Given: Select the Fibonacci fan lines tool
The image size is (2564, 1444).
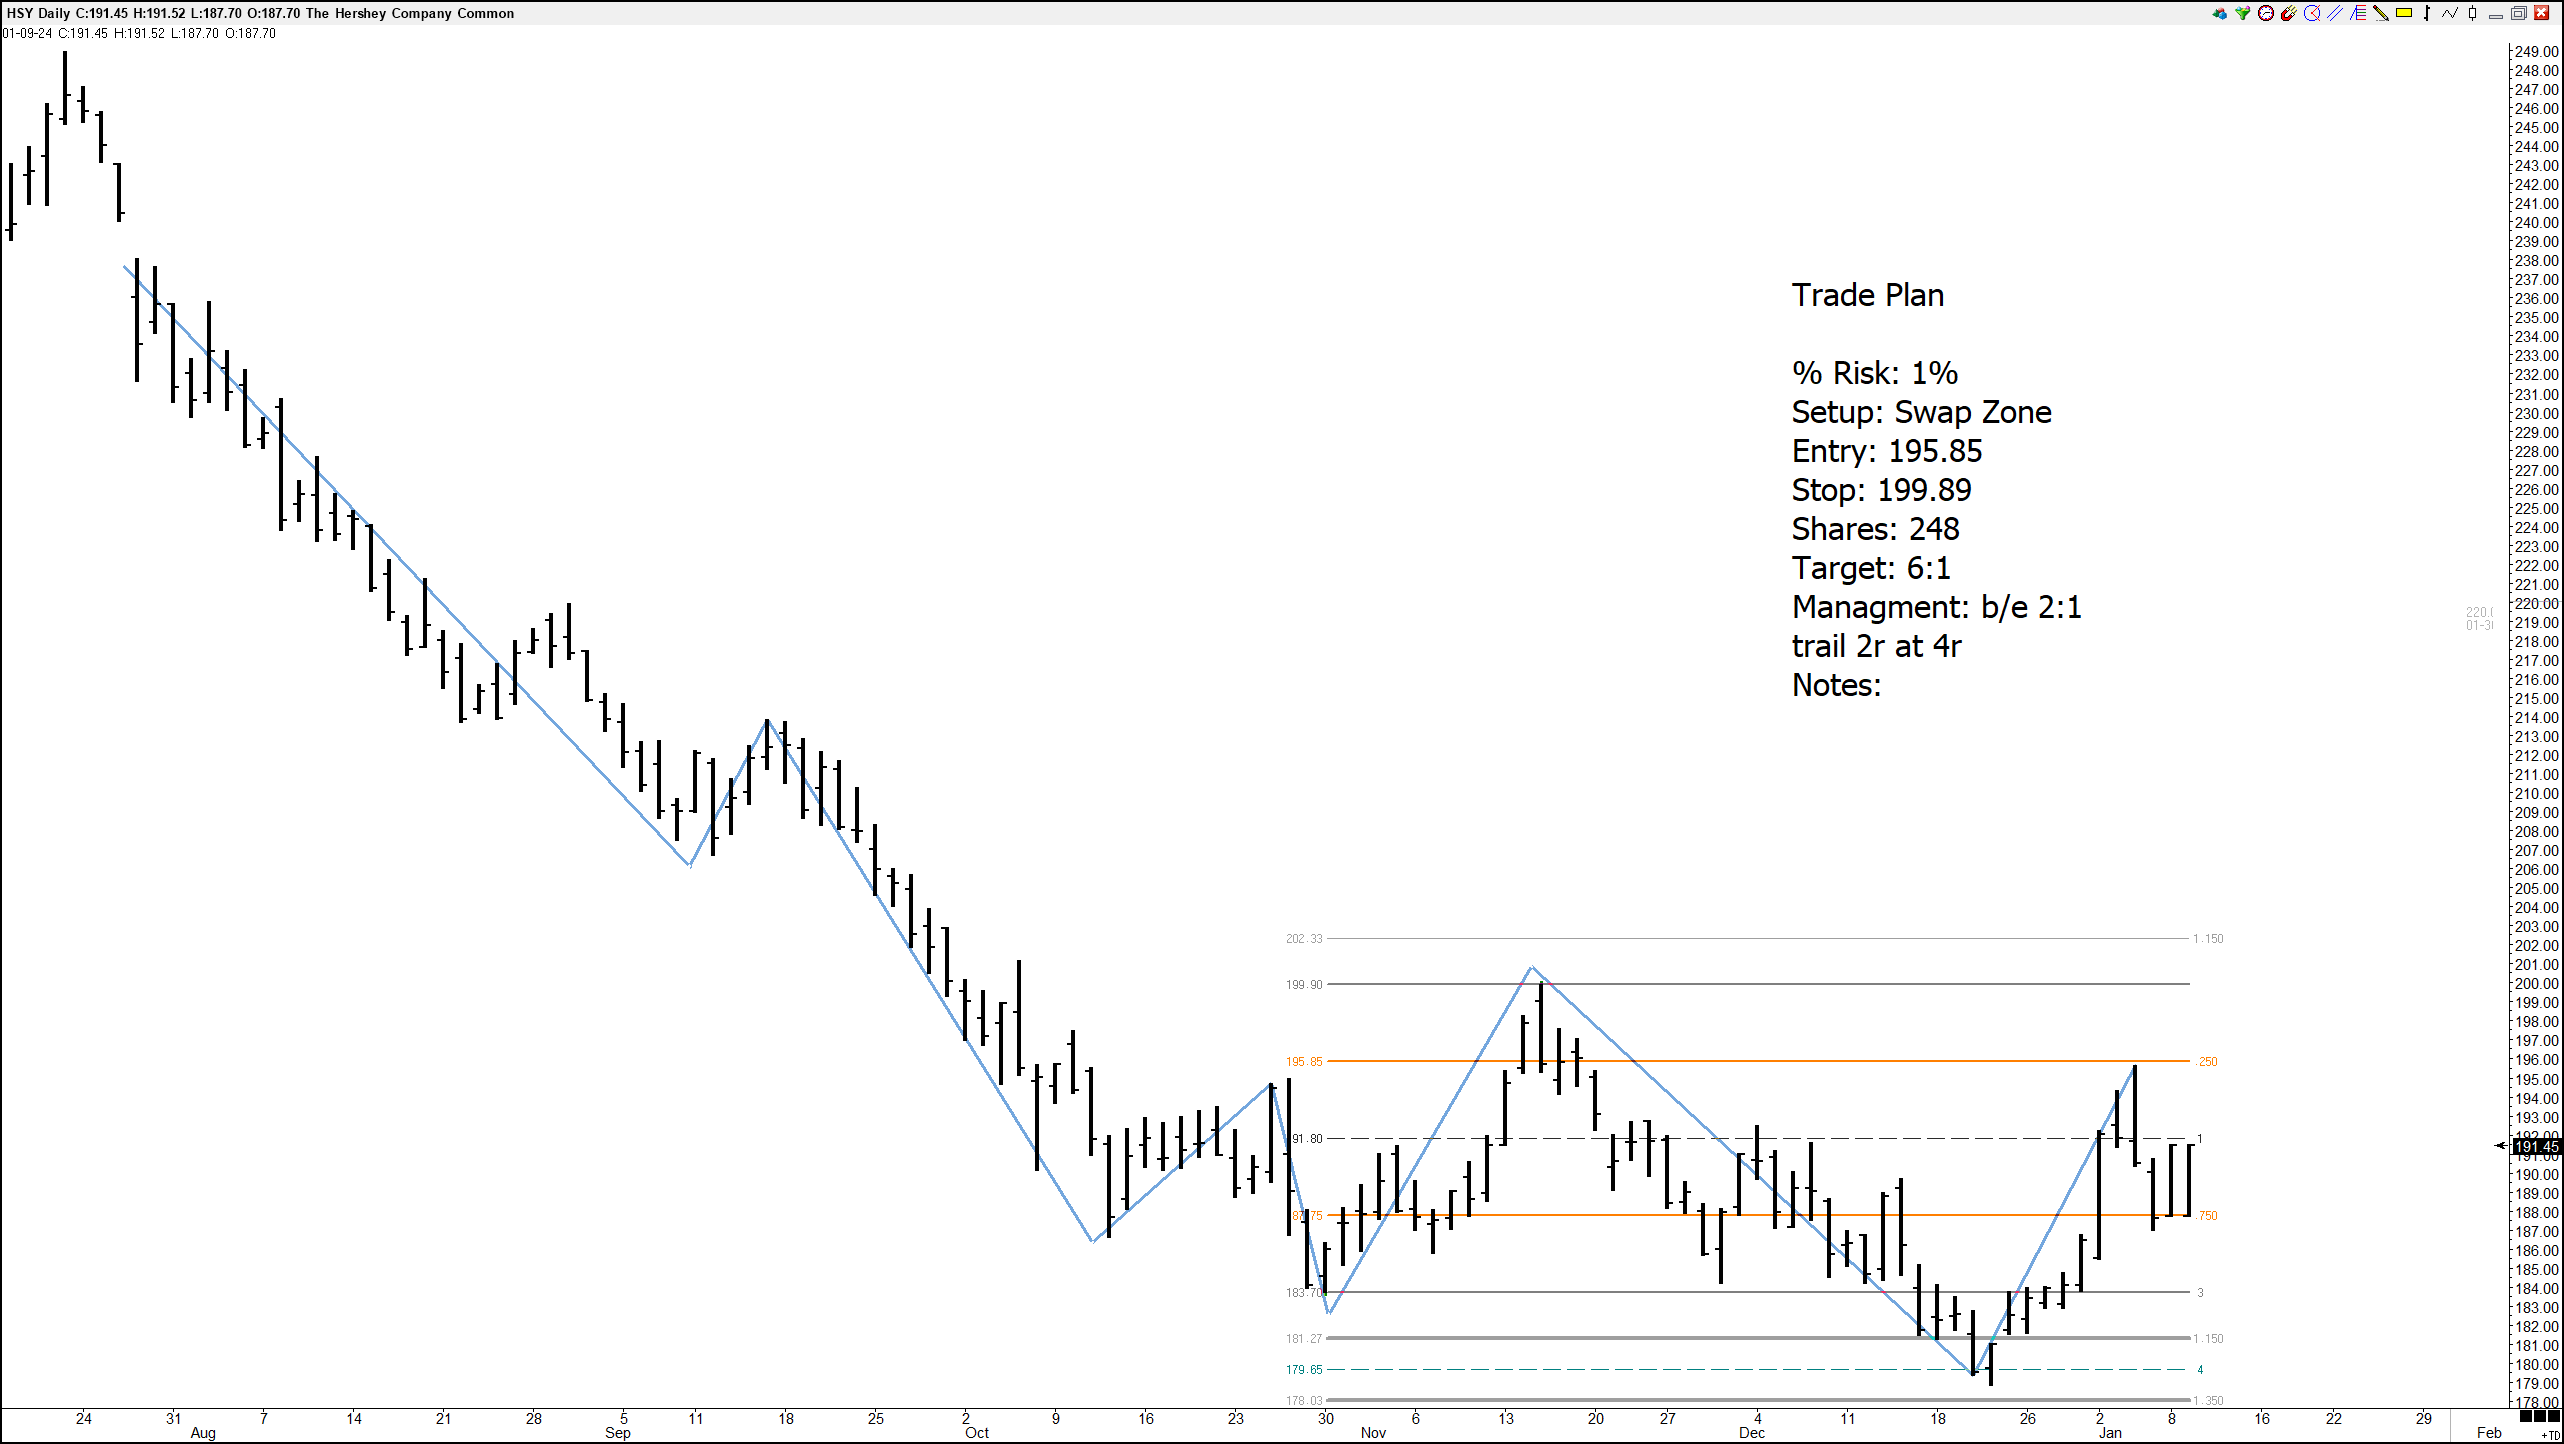Looking at the screenshot, I should [x=2358, y=13].
